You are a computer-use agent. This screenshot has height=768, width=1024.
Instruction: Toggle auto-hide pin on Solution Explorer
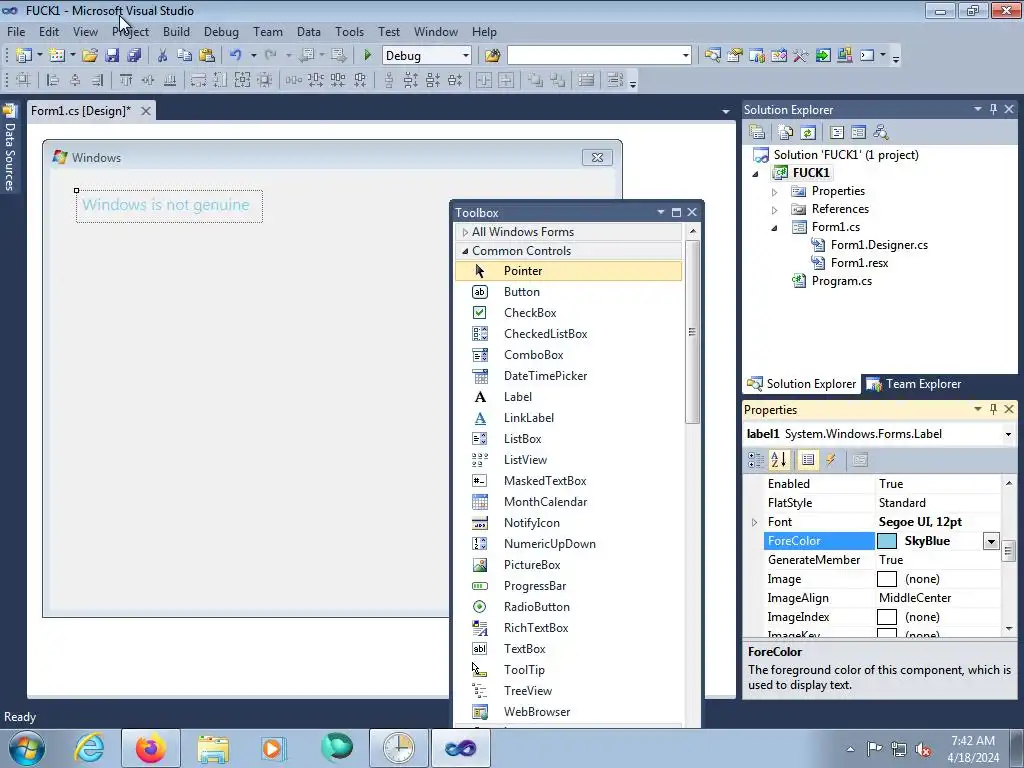click(993, 109)
